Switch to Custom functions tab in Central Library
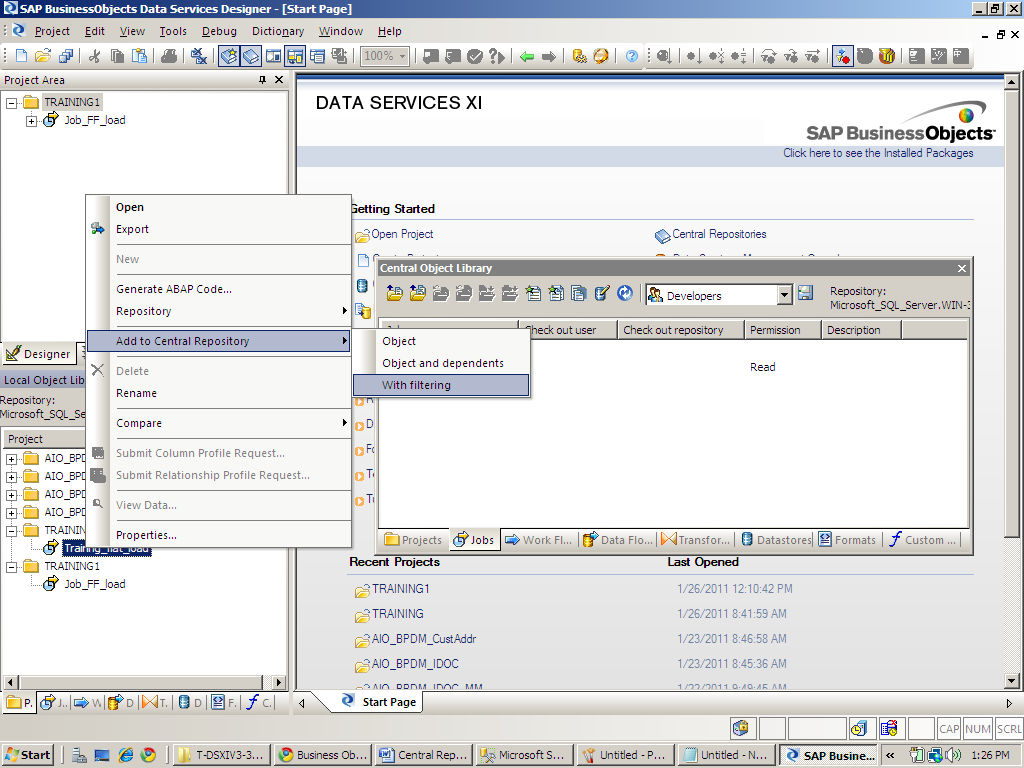This screenshot has height=768, width=1024. (922, 540)
